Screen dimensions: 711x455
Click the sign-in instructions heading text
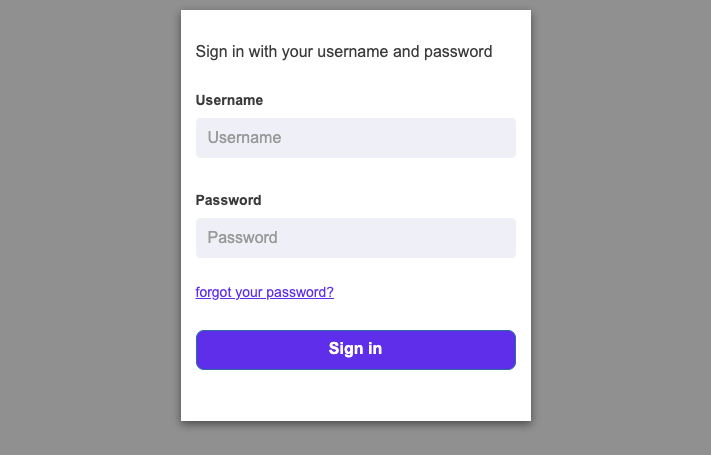coord(344,51)
